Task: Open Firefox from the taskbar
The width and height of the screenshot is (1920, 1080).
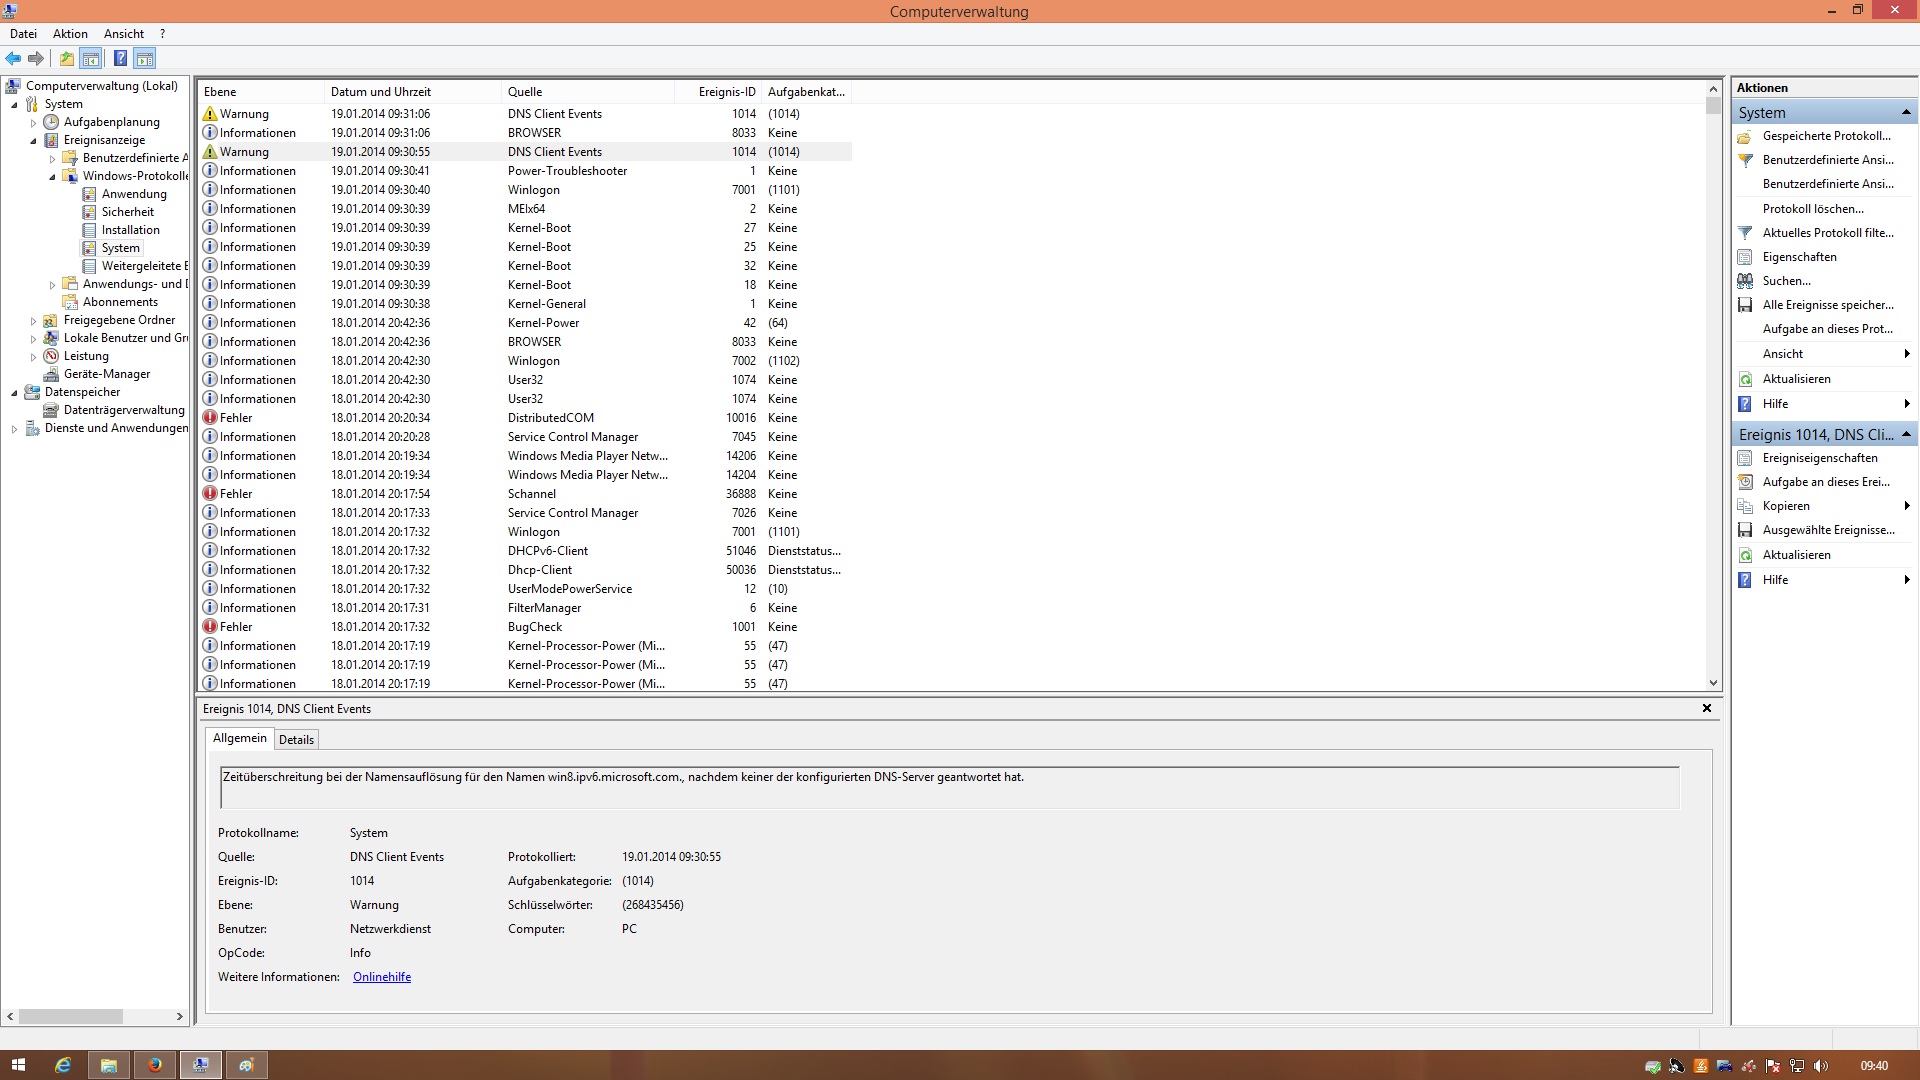Action: click(x=155, y=1065)
